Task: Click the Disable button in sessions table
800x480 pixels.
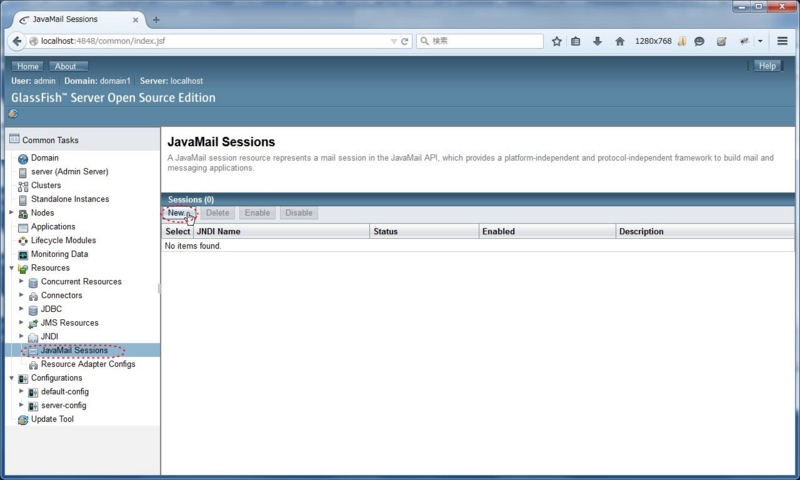Action: (298, 213)
